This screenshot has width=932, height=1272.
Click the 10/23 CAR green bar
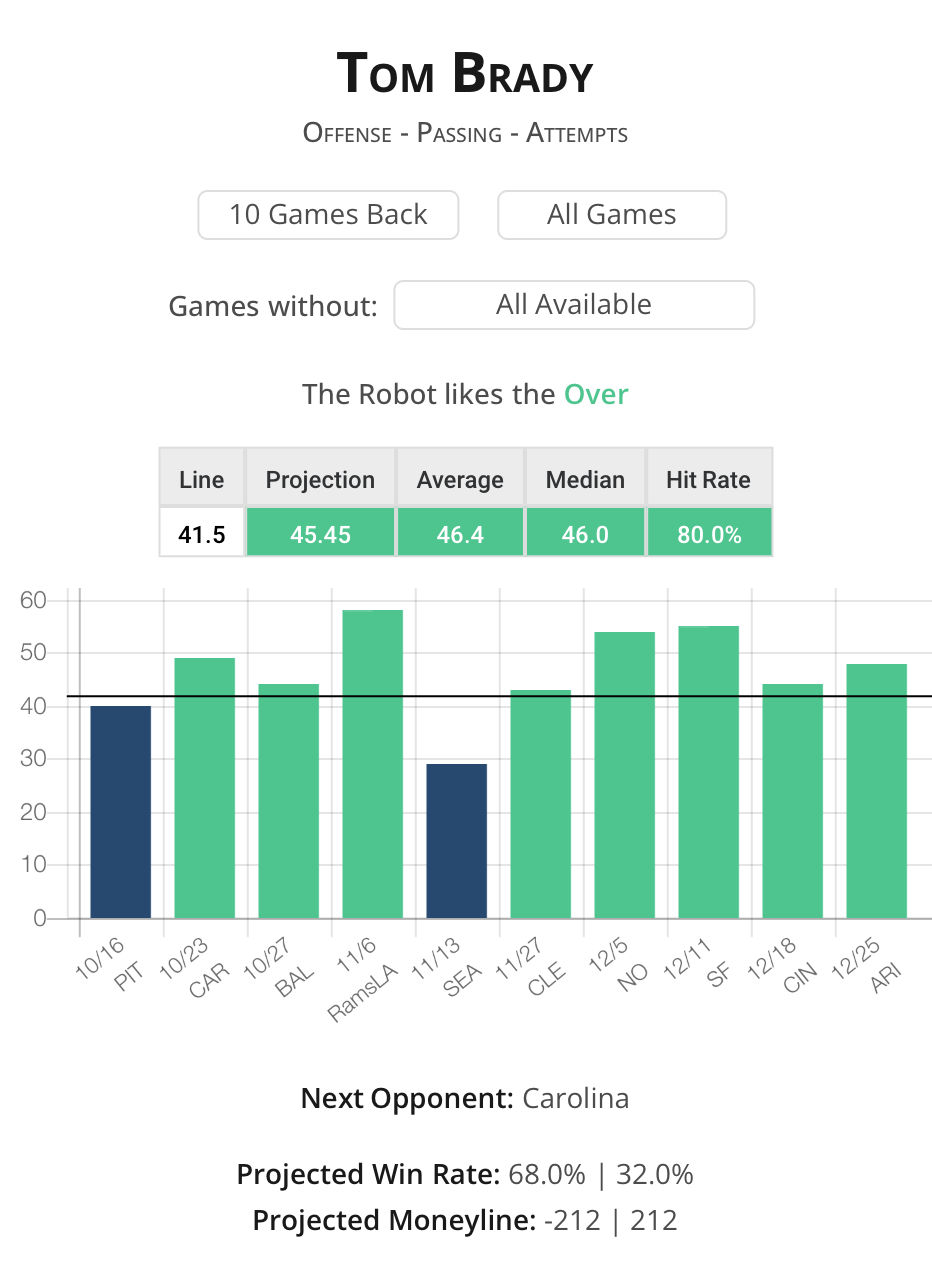[205, 788]
